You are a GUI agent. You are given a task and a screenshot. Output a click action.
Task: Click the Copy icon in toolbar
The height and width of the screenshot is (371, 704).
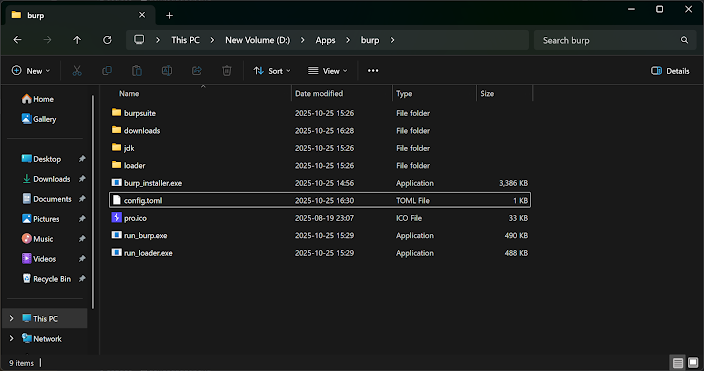point(107,71)
